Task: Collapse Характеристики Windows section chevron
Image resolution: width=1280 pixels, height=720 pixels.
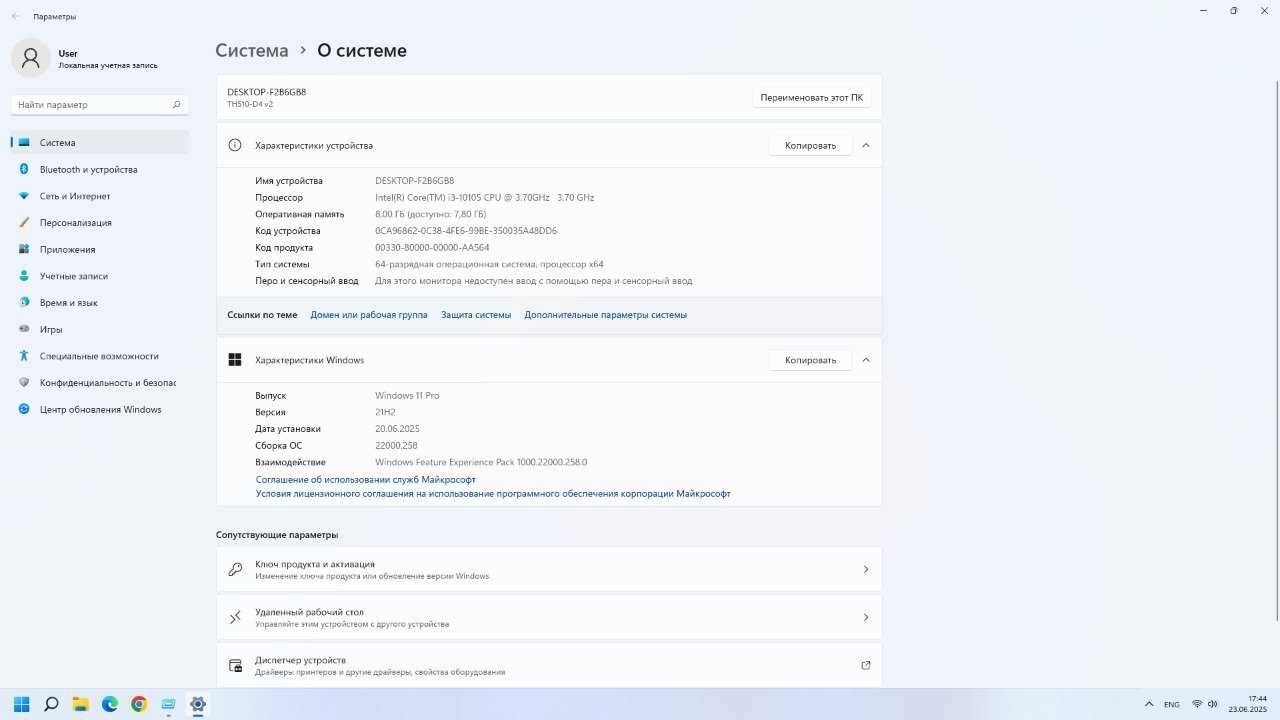Action: pyautogui.click(x=866, y=360)
